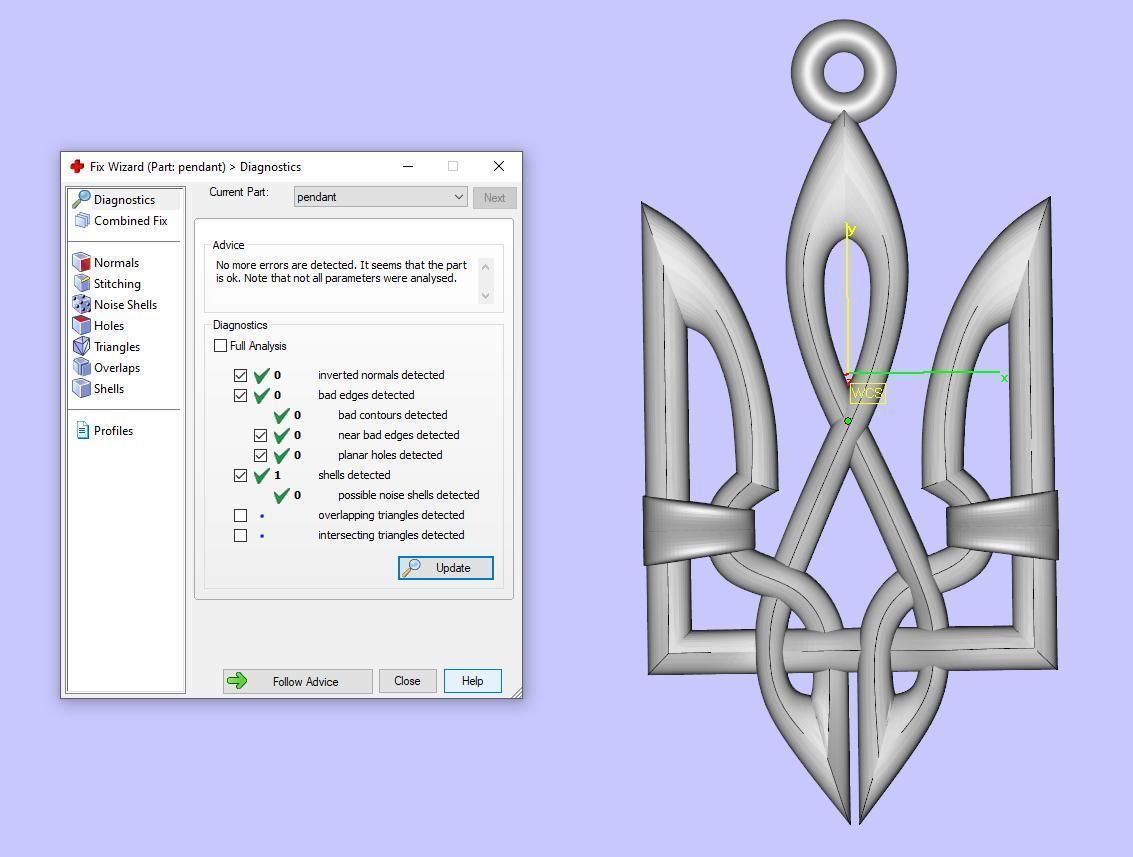Image resolution: width=1133 pixels, height=857 pixels.
Task: Uncheck bad edges detected checkbox
Action: pos(241,395)
